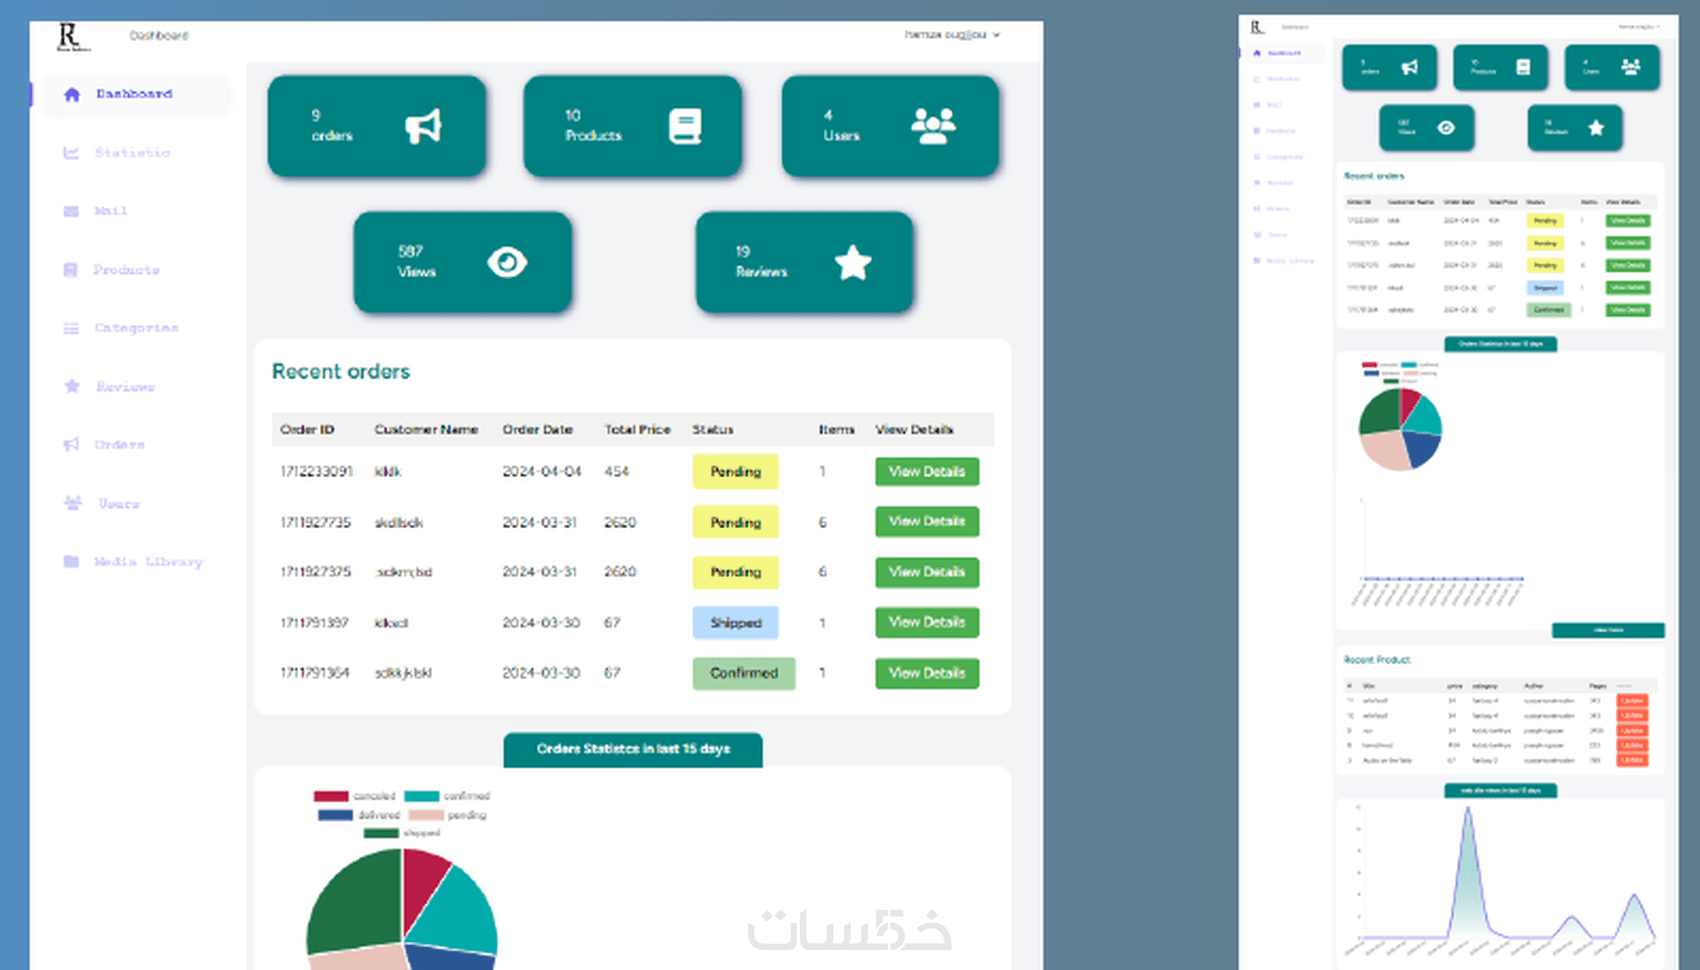1700x970 pixels.
Task: Click the Recent Product heading in right preview
Action: (x=1377, y=660)
